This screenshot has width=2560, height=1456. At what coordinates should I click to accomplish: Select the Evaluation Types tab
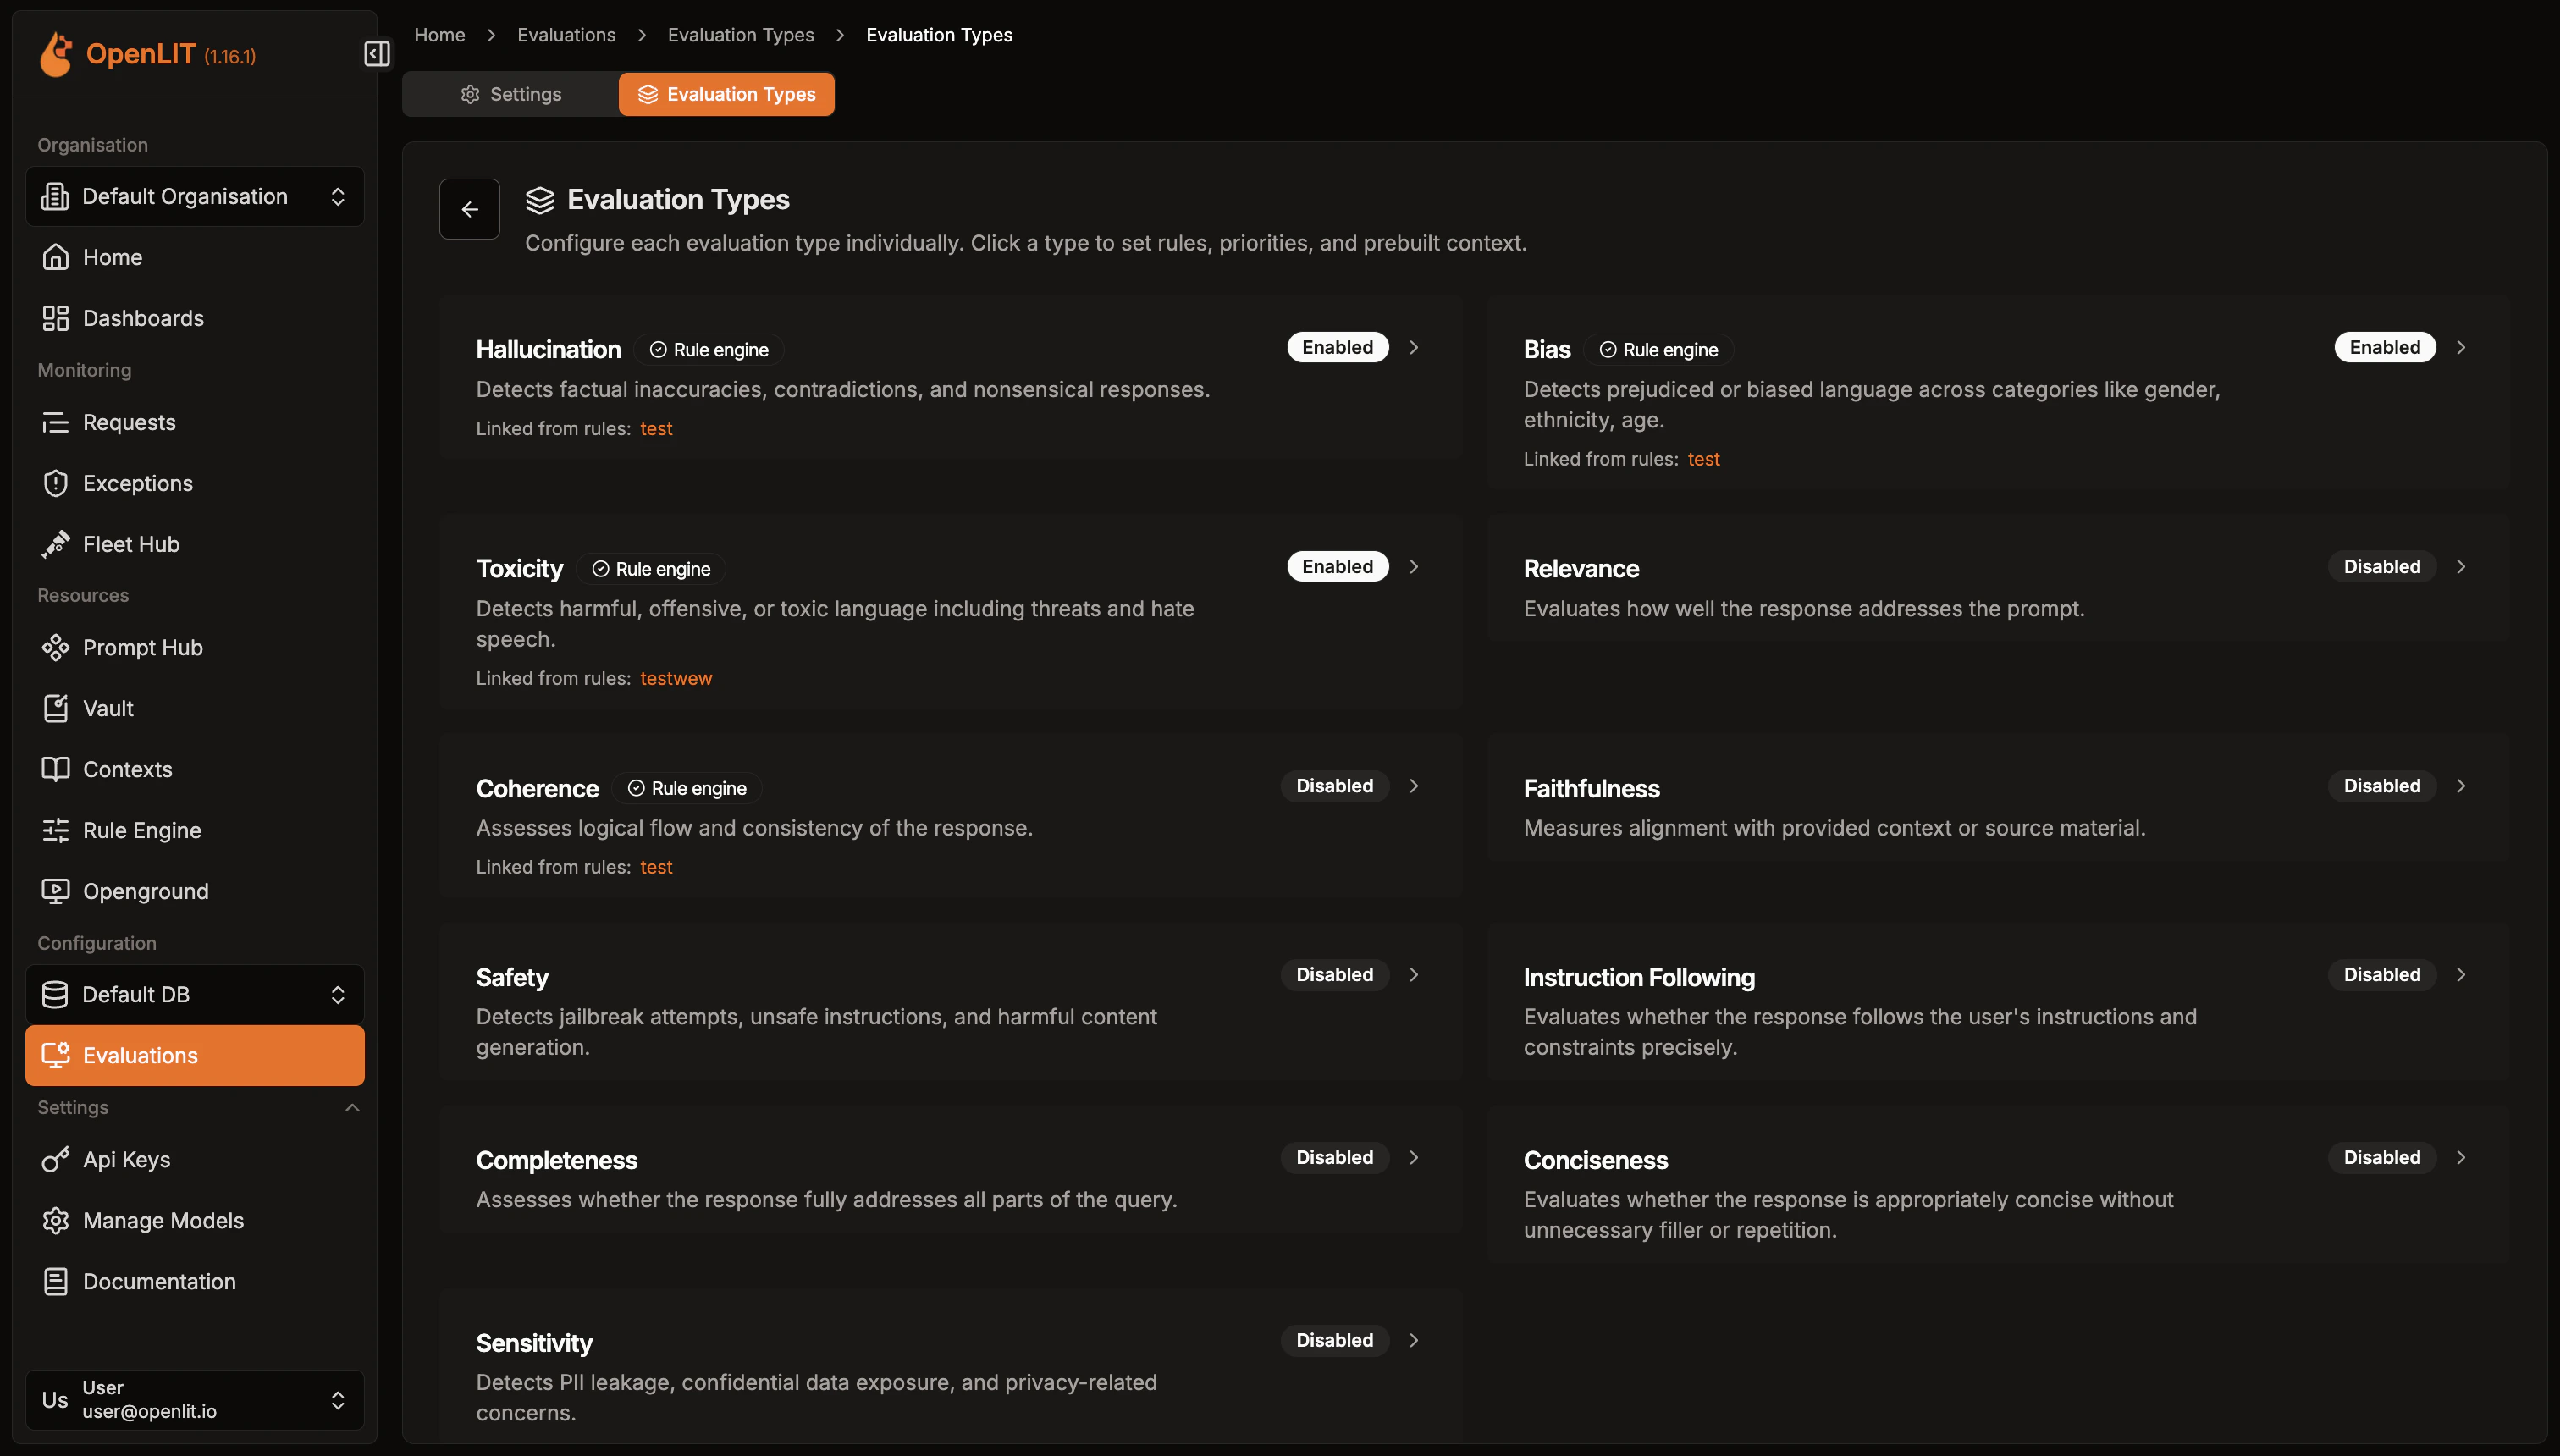pos(727,94)
